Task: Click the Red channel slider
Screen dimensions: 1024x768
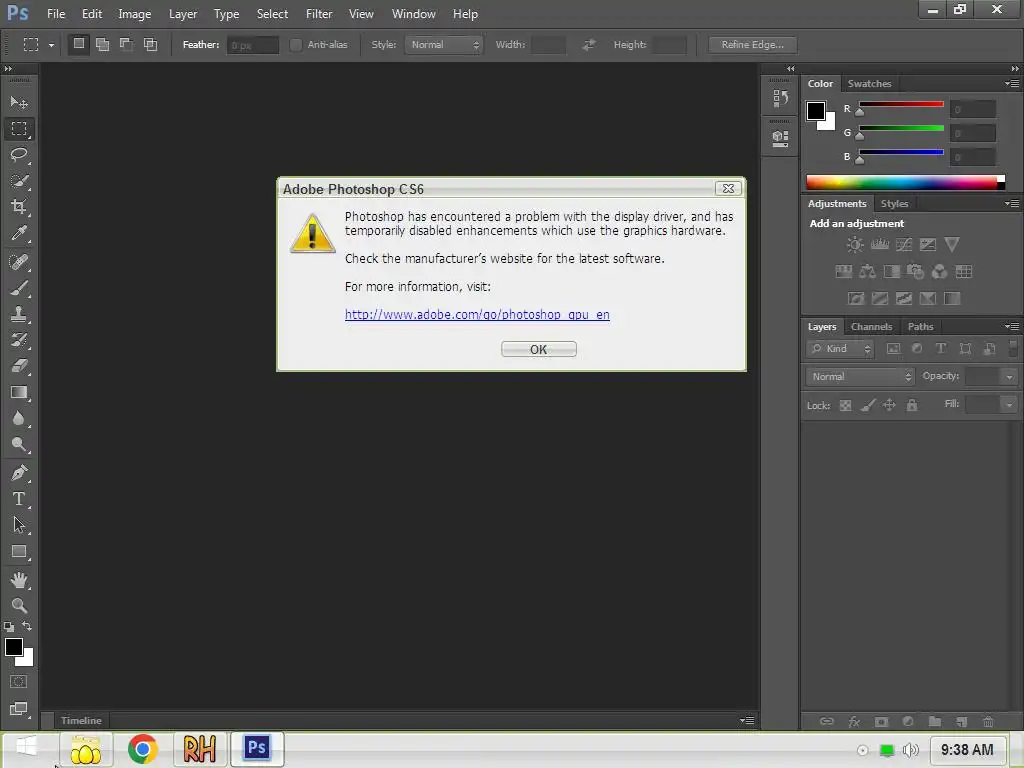Action: [901, 106]
